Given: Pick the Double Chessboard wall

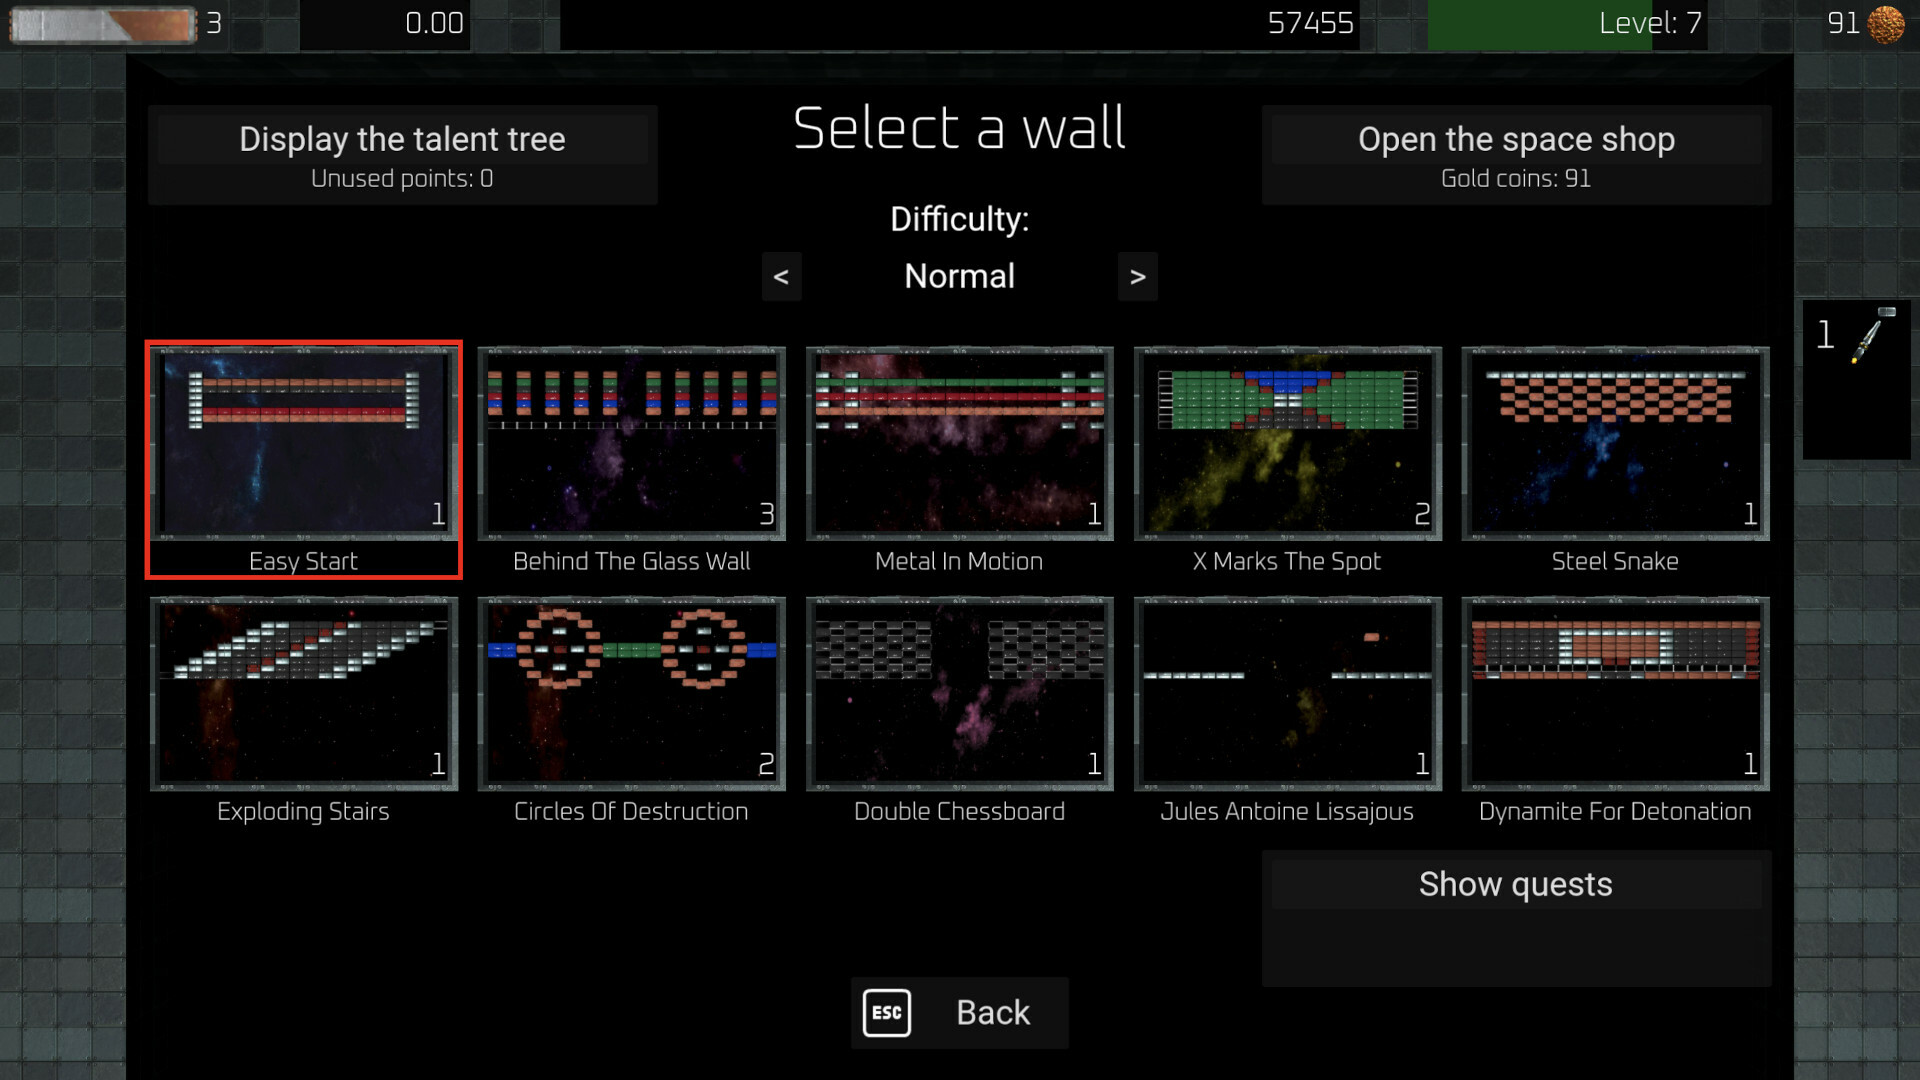Looking at the screenshot, I should pos(958,693).
